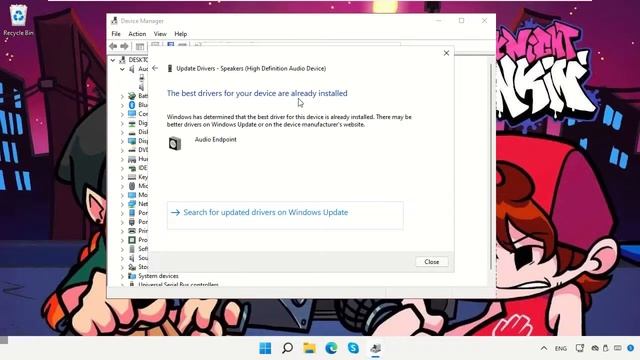Open File Explorer from taskbar
Screen dimensions: 640x360
coord(309,348)
